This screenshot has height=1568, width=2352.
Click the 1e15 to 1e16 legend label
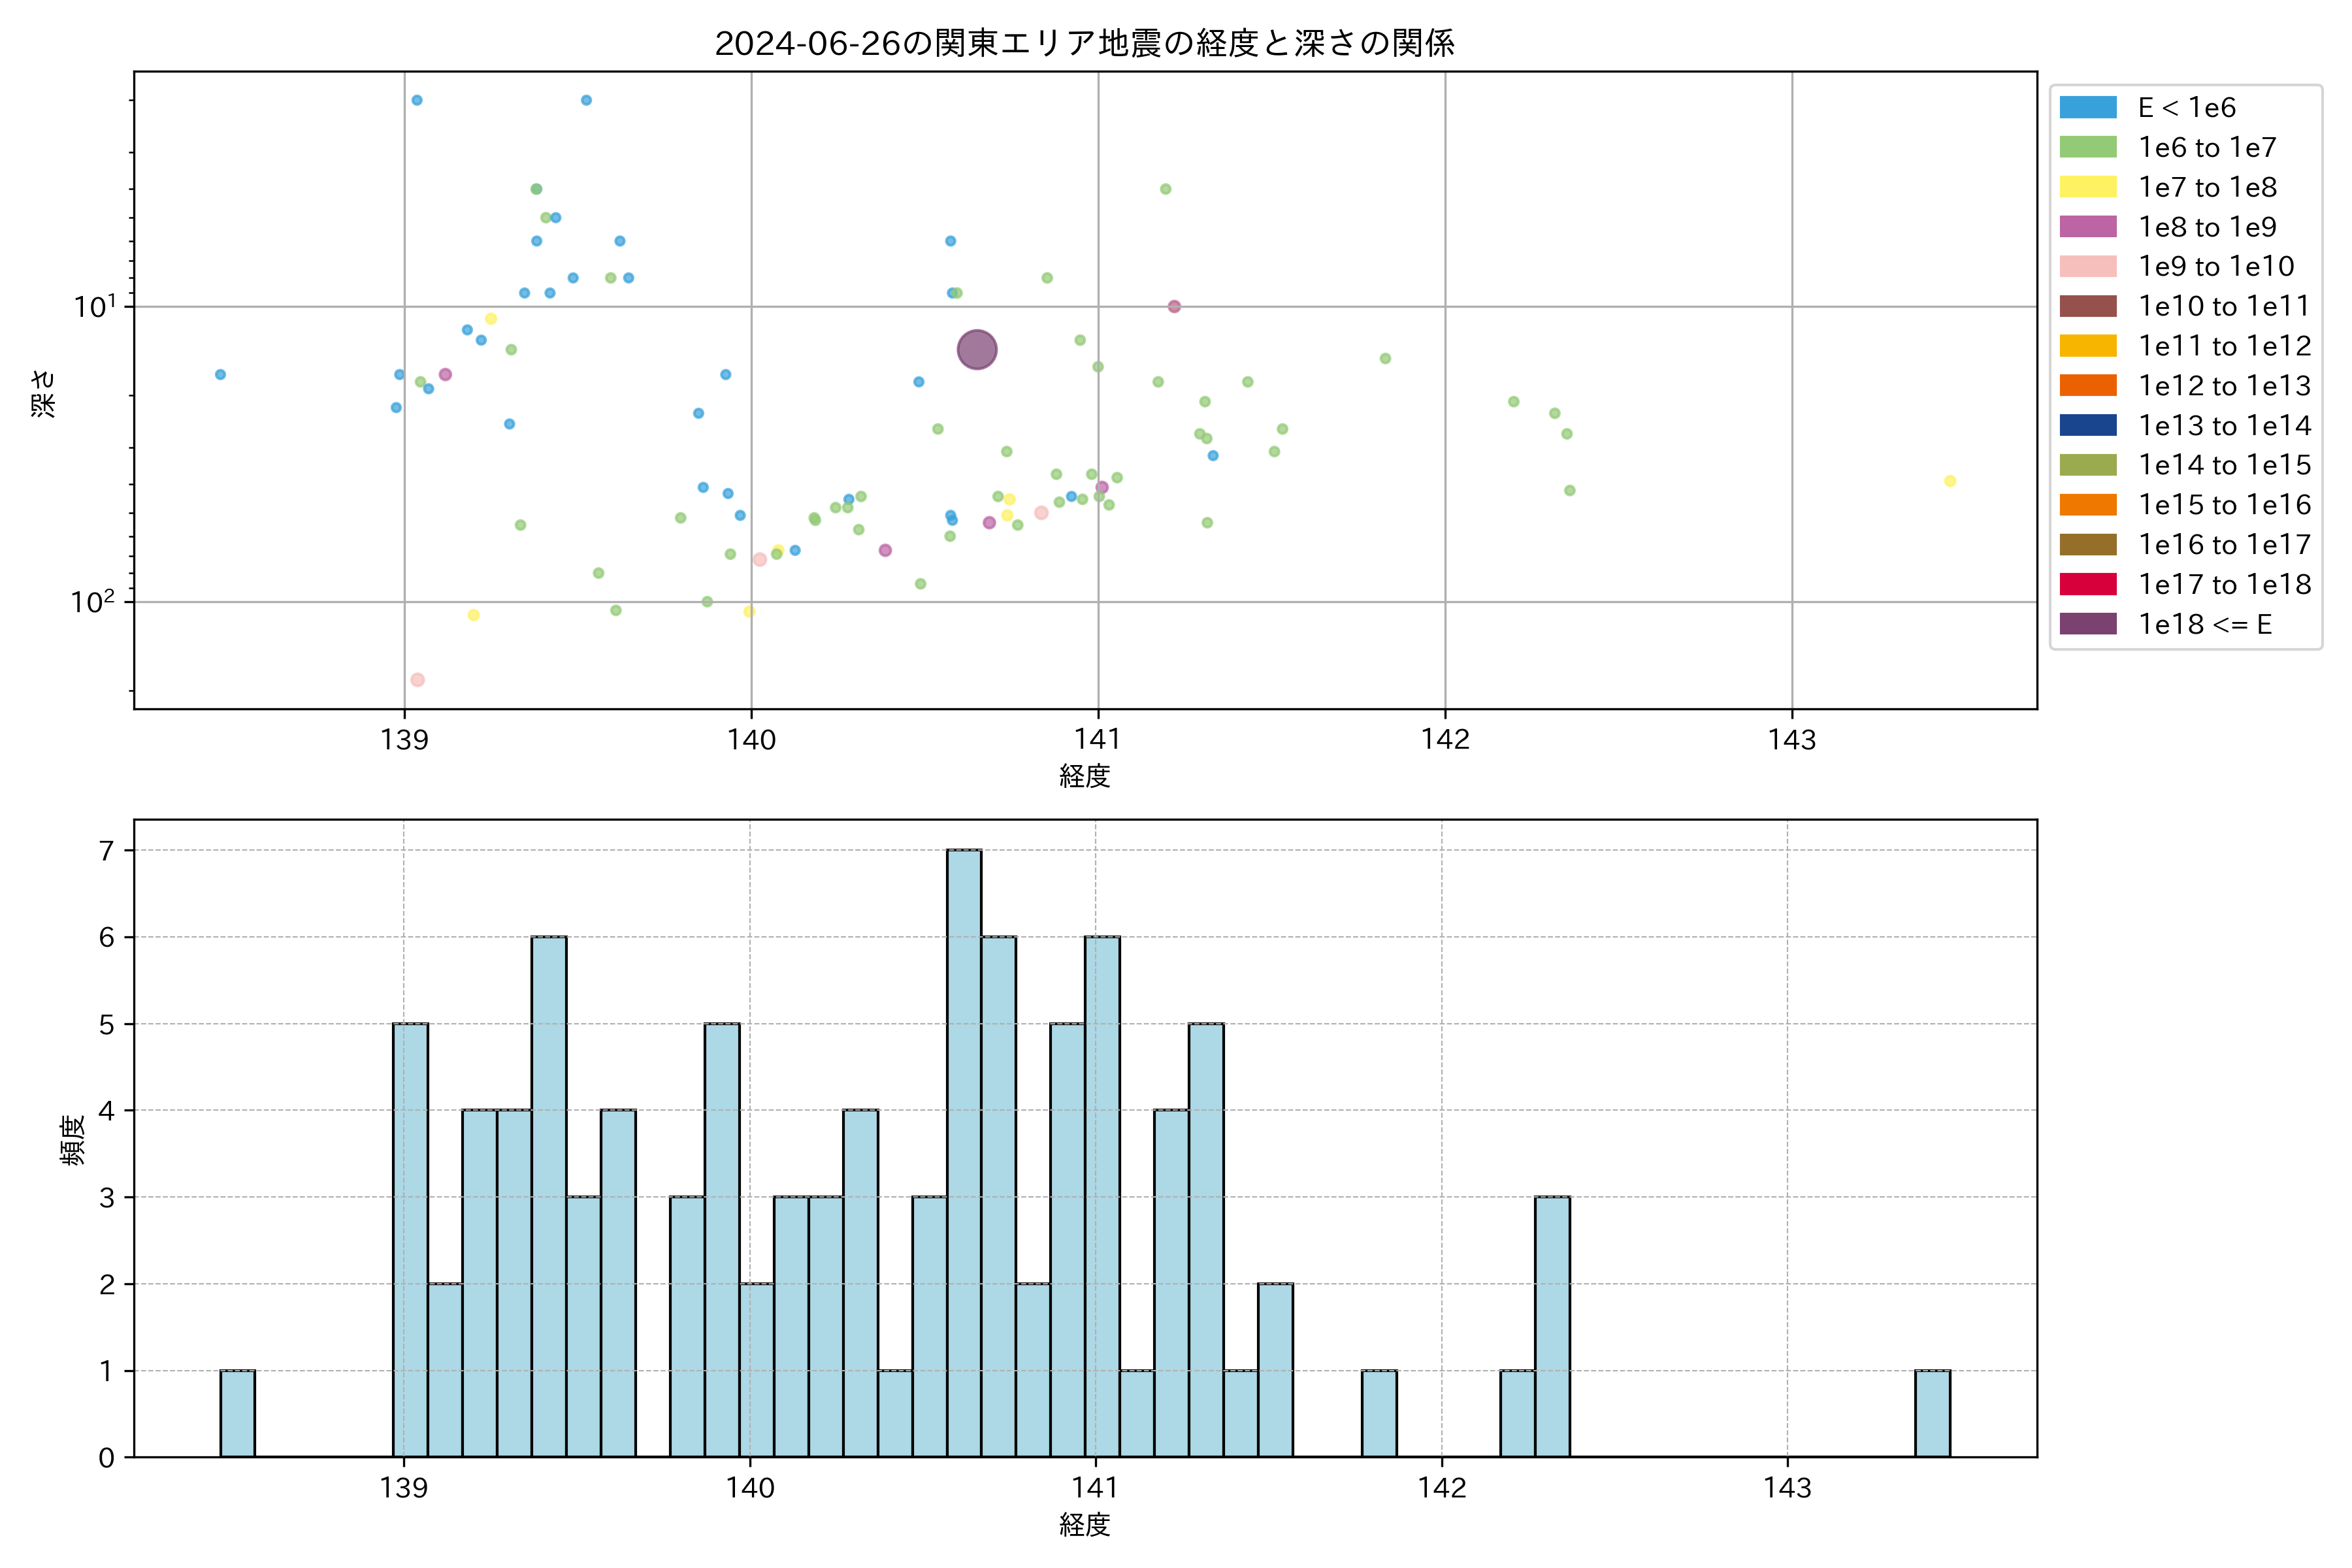pyautogui.click(x=2224, y=505)
